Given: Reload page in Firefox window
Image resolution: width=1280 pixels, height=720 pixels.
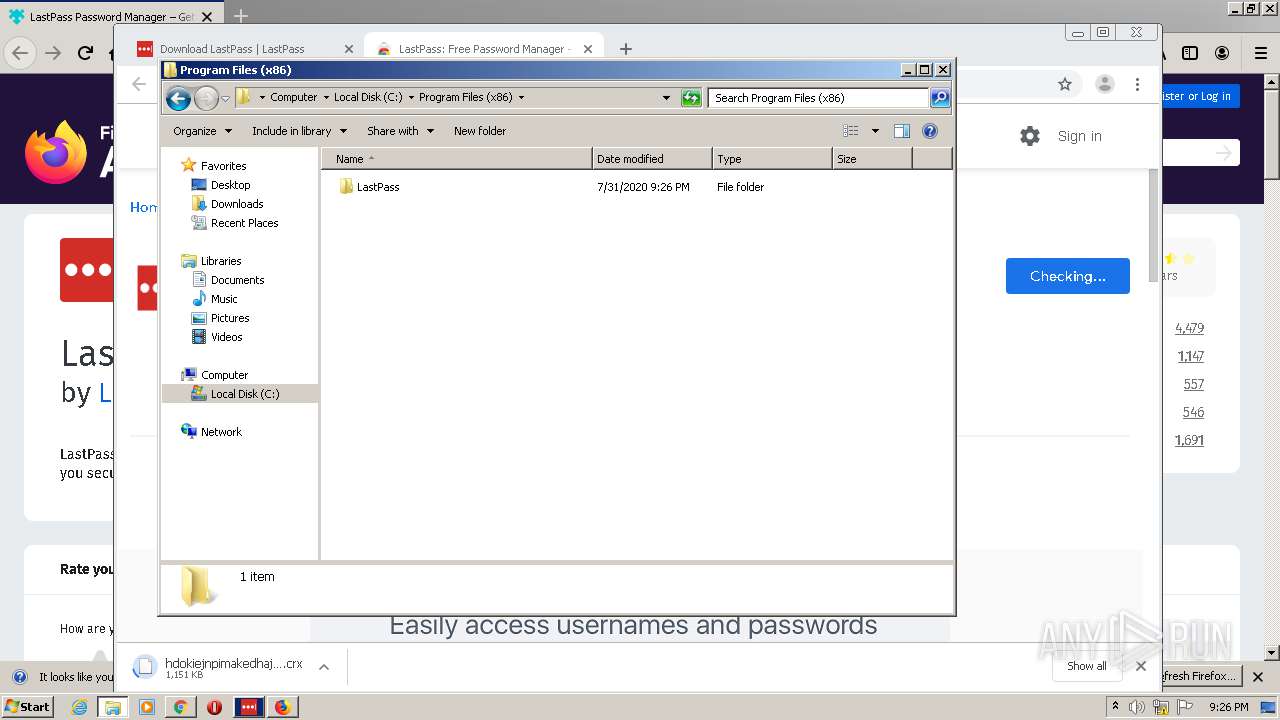Looking at the screenshot, I should click(x=85, y=53).
